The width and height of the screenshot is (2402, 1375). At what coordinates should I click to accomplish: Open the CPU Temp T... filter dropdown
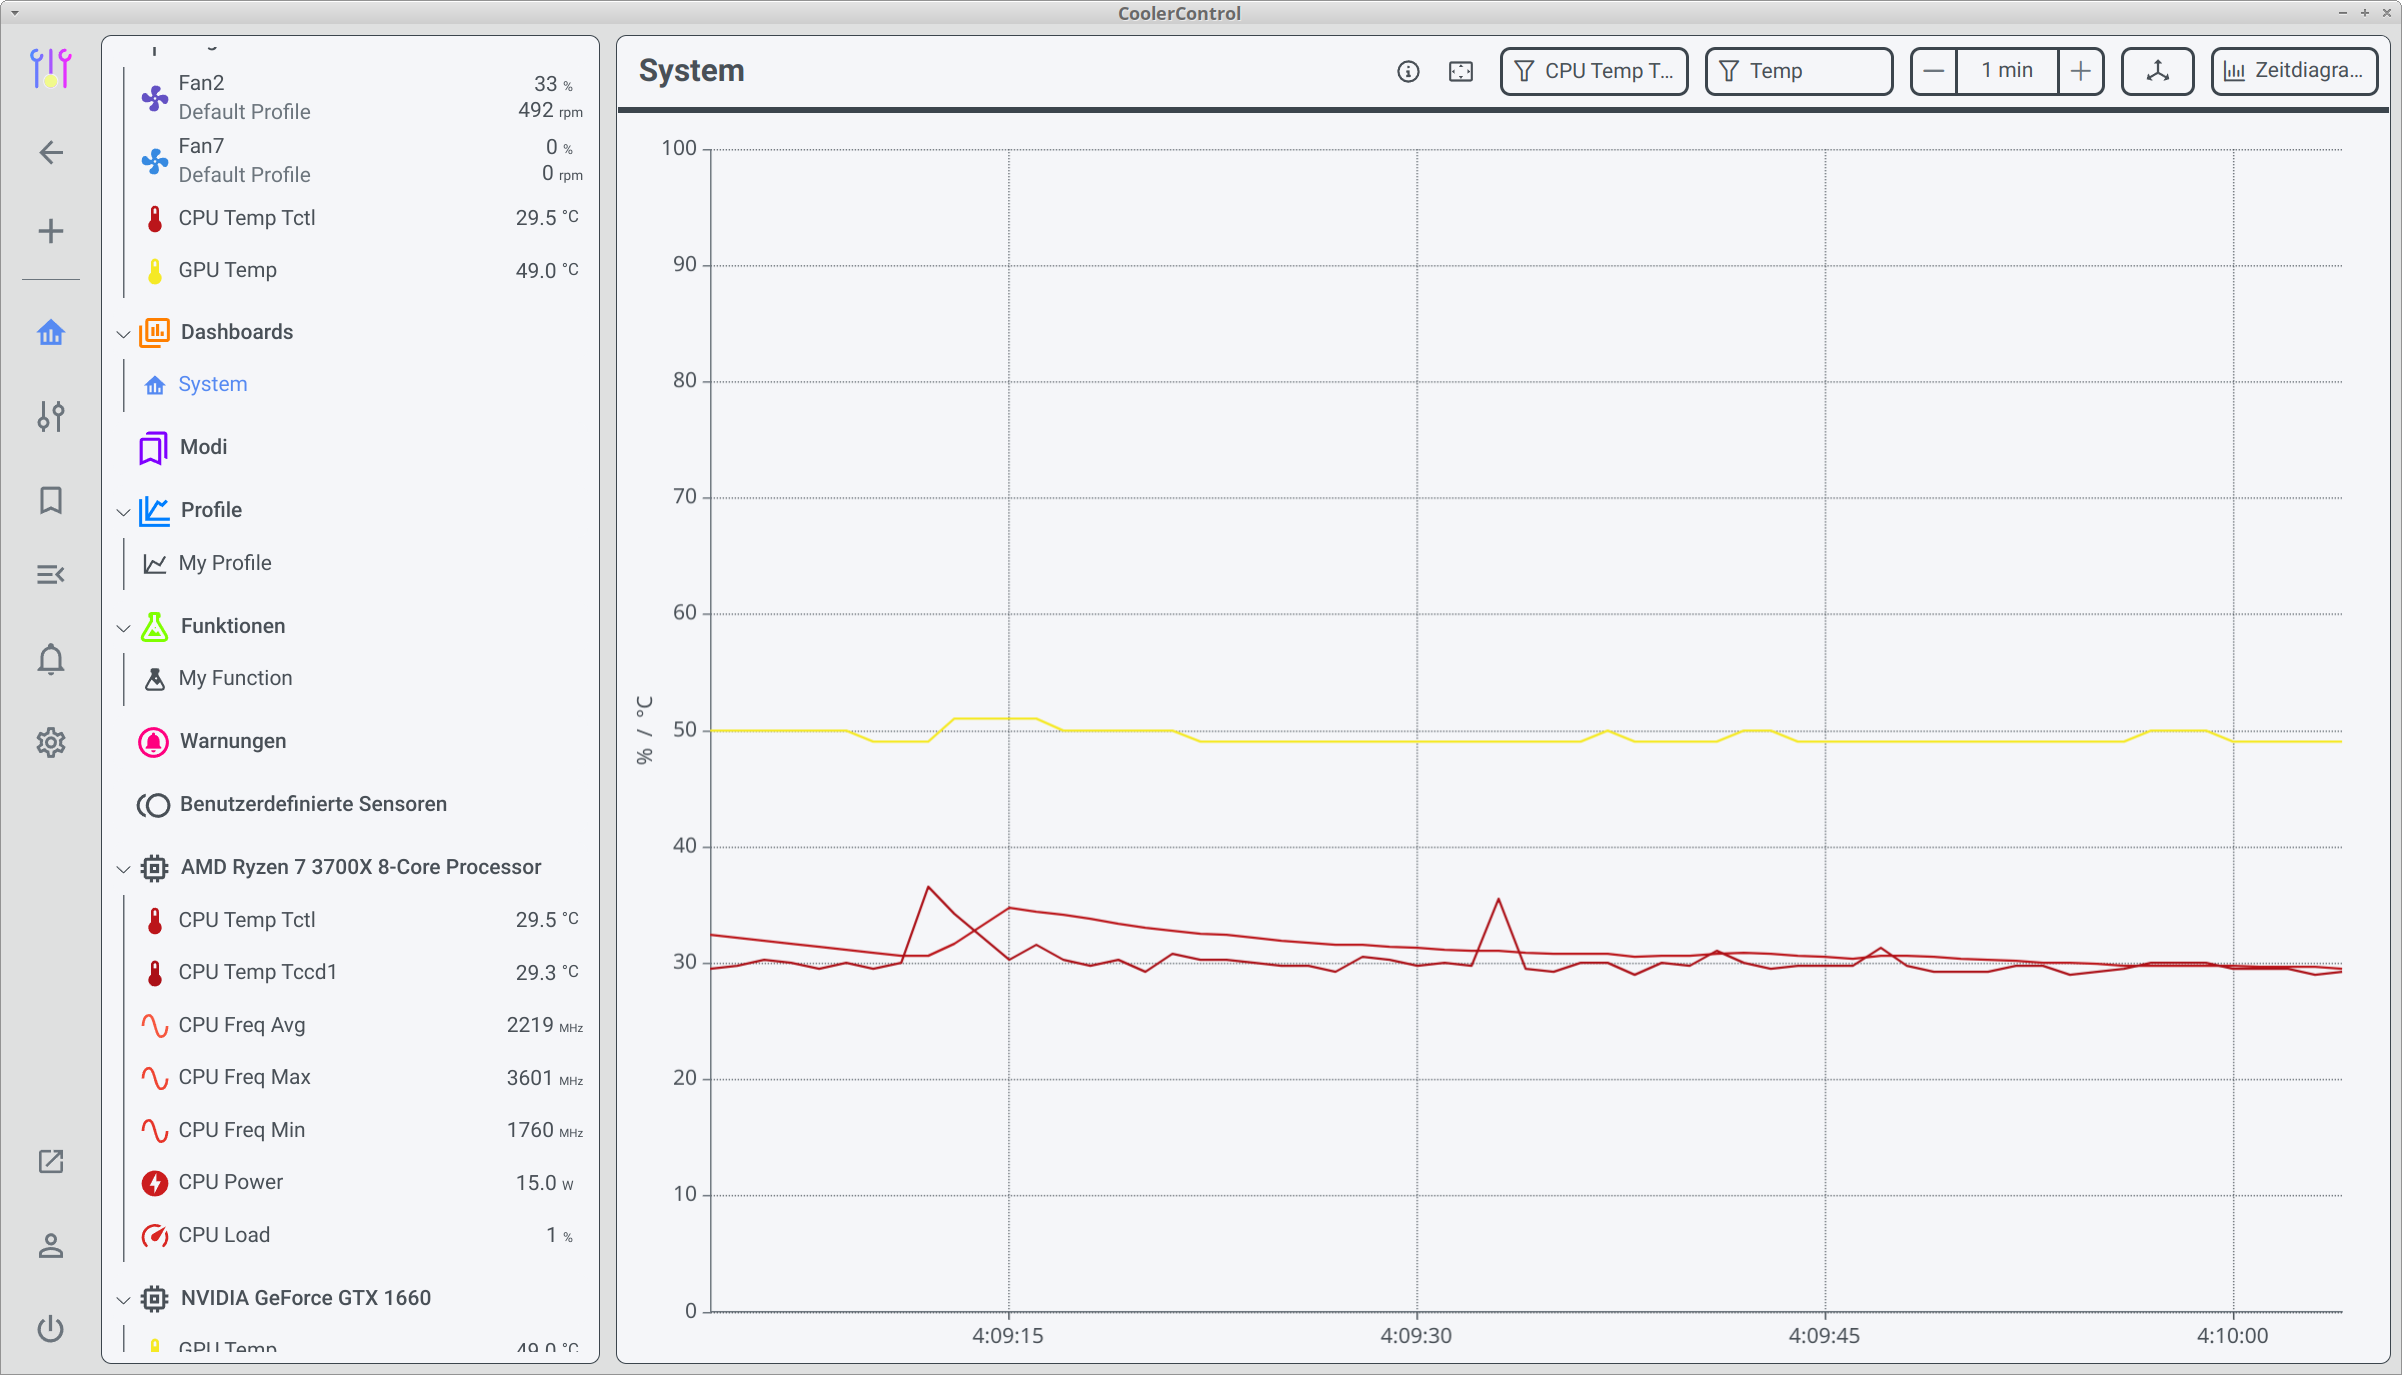click(1594, 71)
